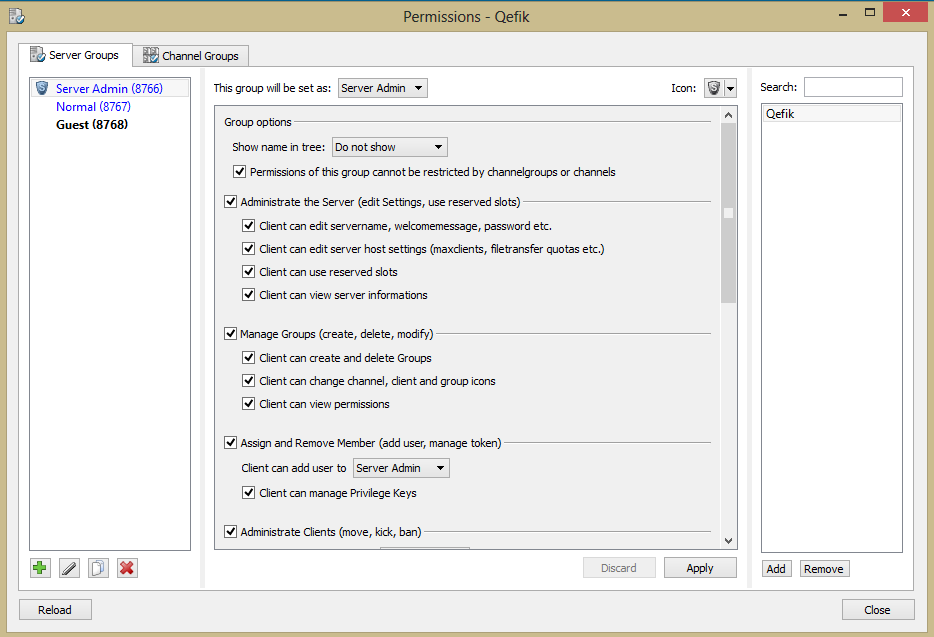Image resolution: width=934 pixels, height=637 pixels.
Task: Click the green plus add group icon
Action: pyautogui.click(x=40, y=568)
